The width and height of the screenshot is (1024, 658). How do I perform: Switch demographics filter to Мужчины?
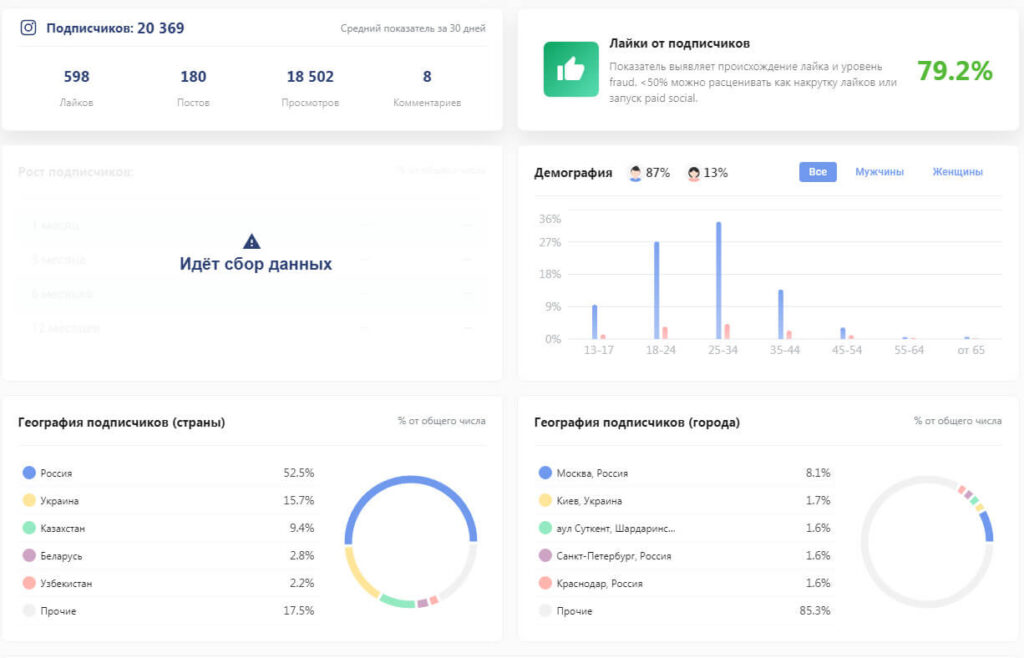(879, 172)
